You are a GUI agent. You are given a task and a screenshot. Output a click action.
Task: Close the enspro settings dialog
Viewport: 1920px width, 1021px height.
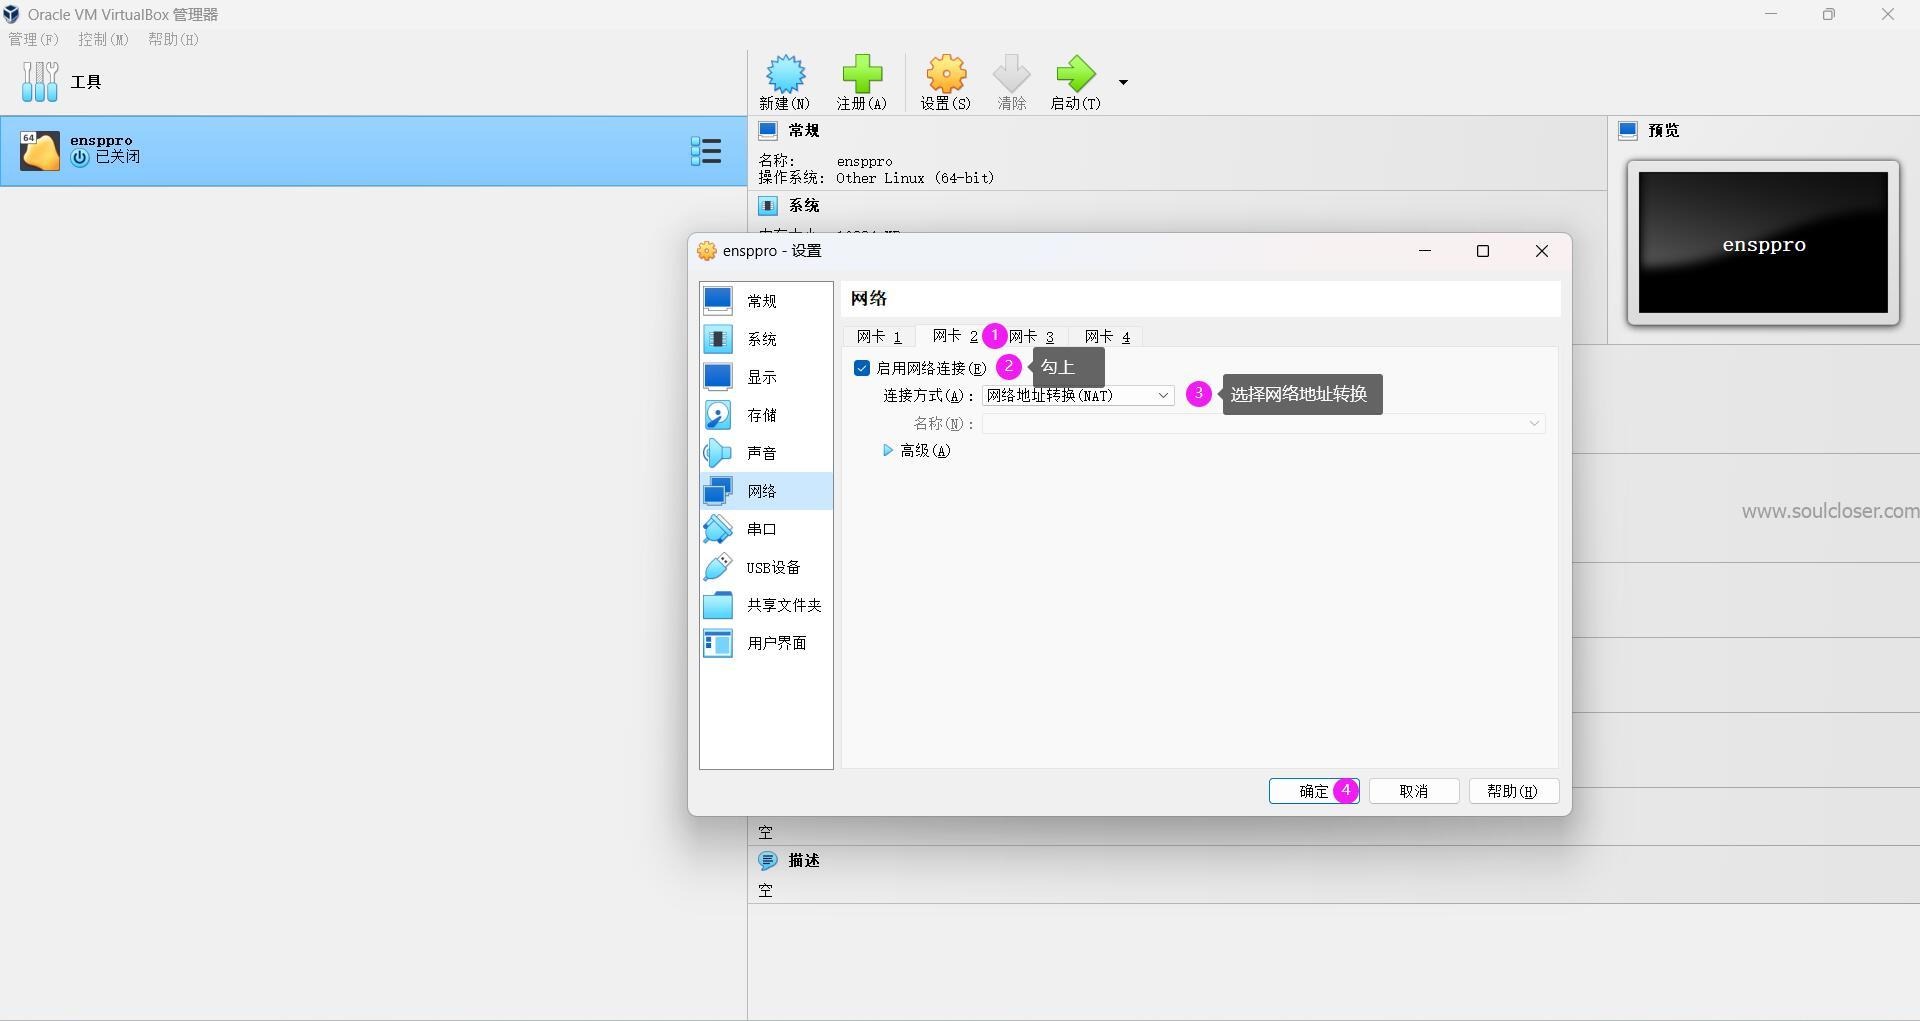click(1542, 251)
